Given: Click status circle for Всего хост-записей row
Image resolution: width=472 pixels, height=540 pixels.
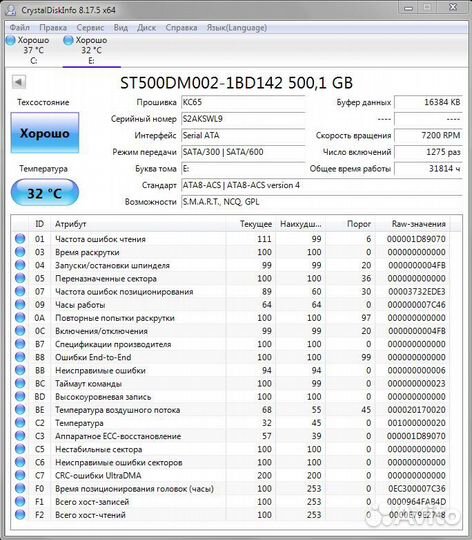Looking at the screenshot, I should [x=20, y=501].
